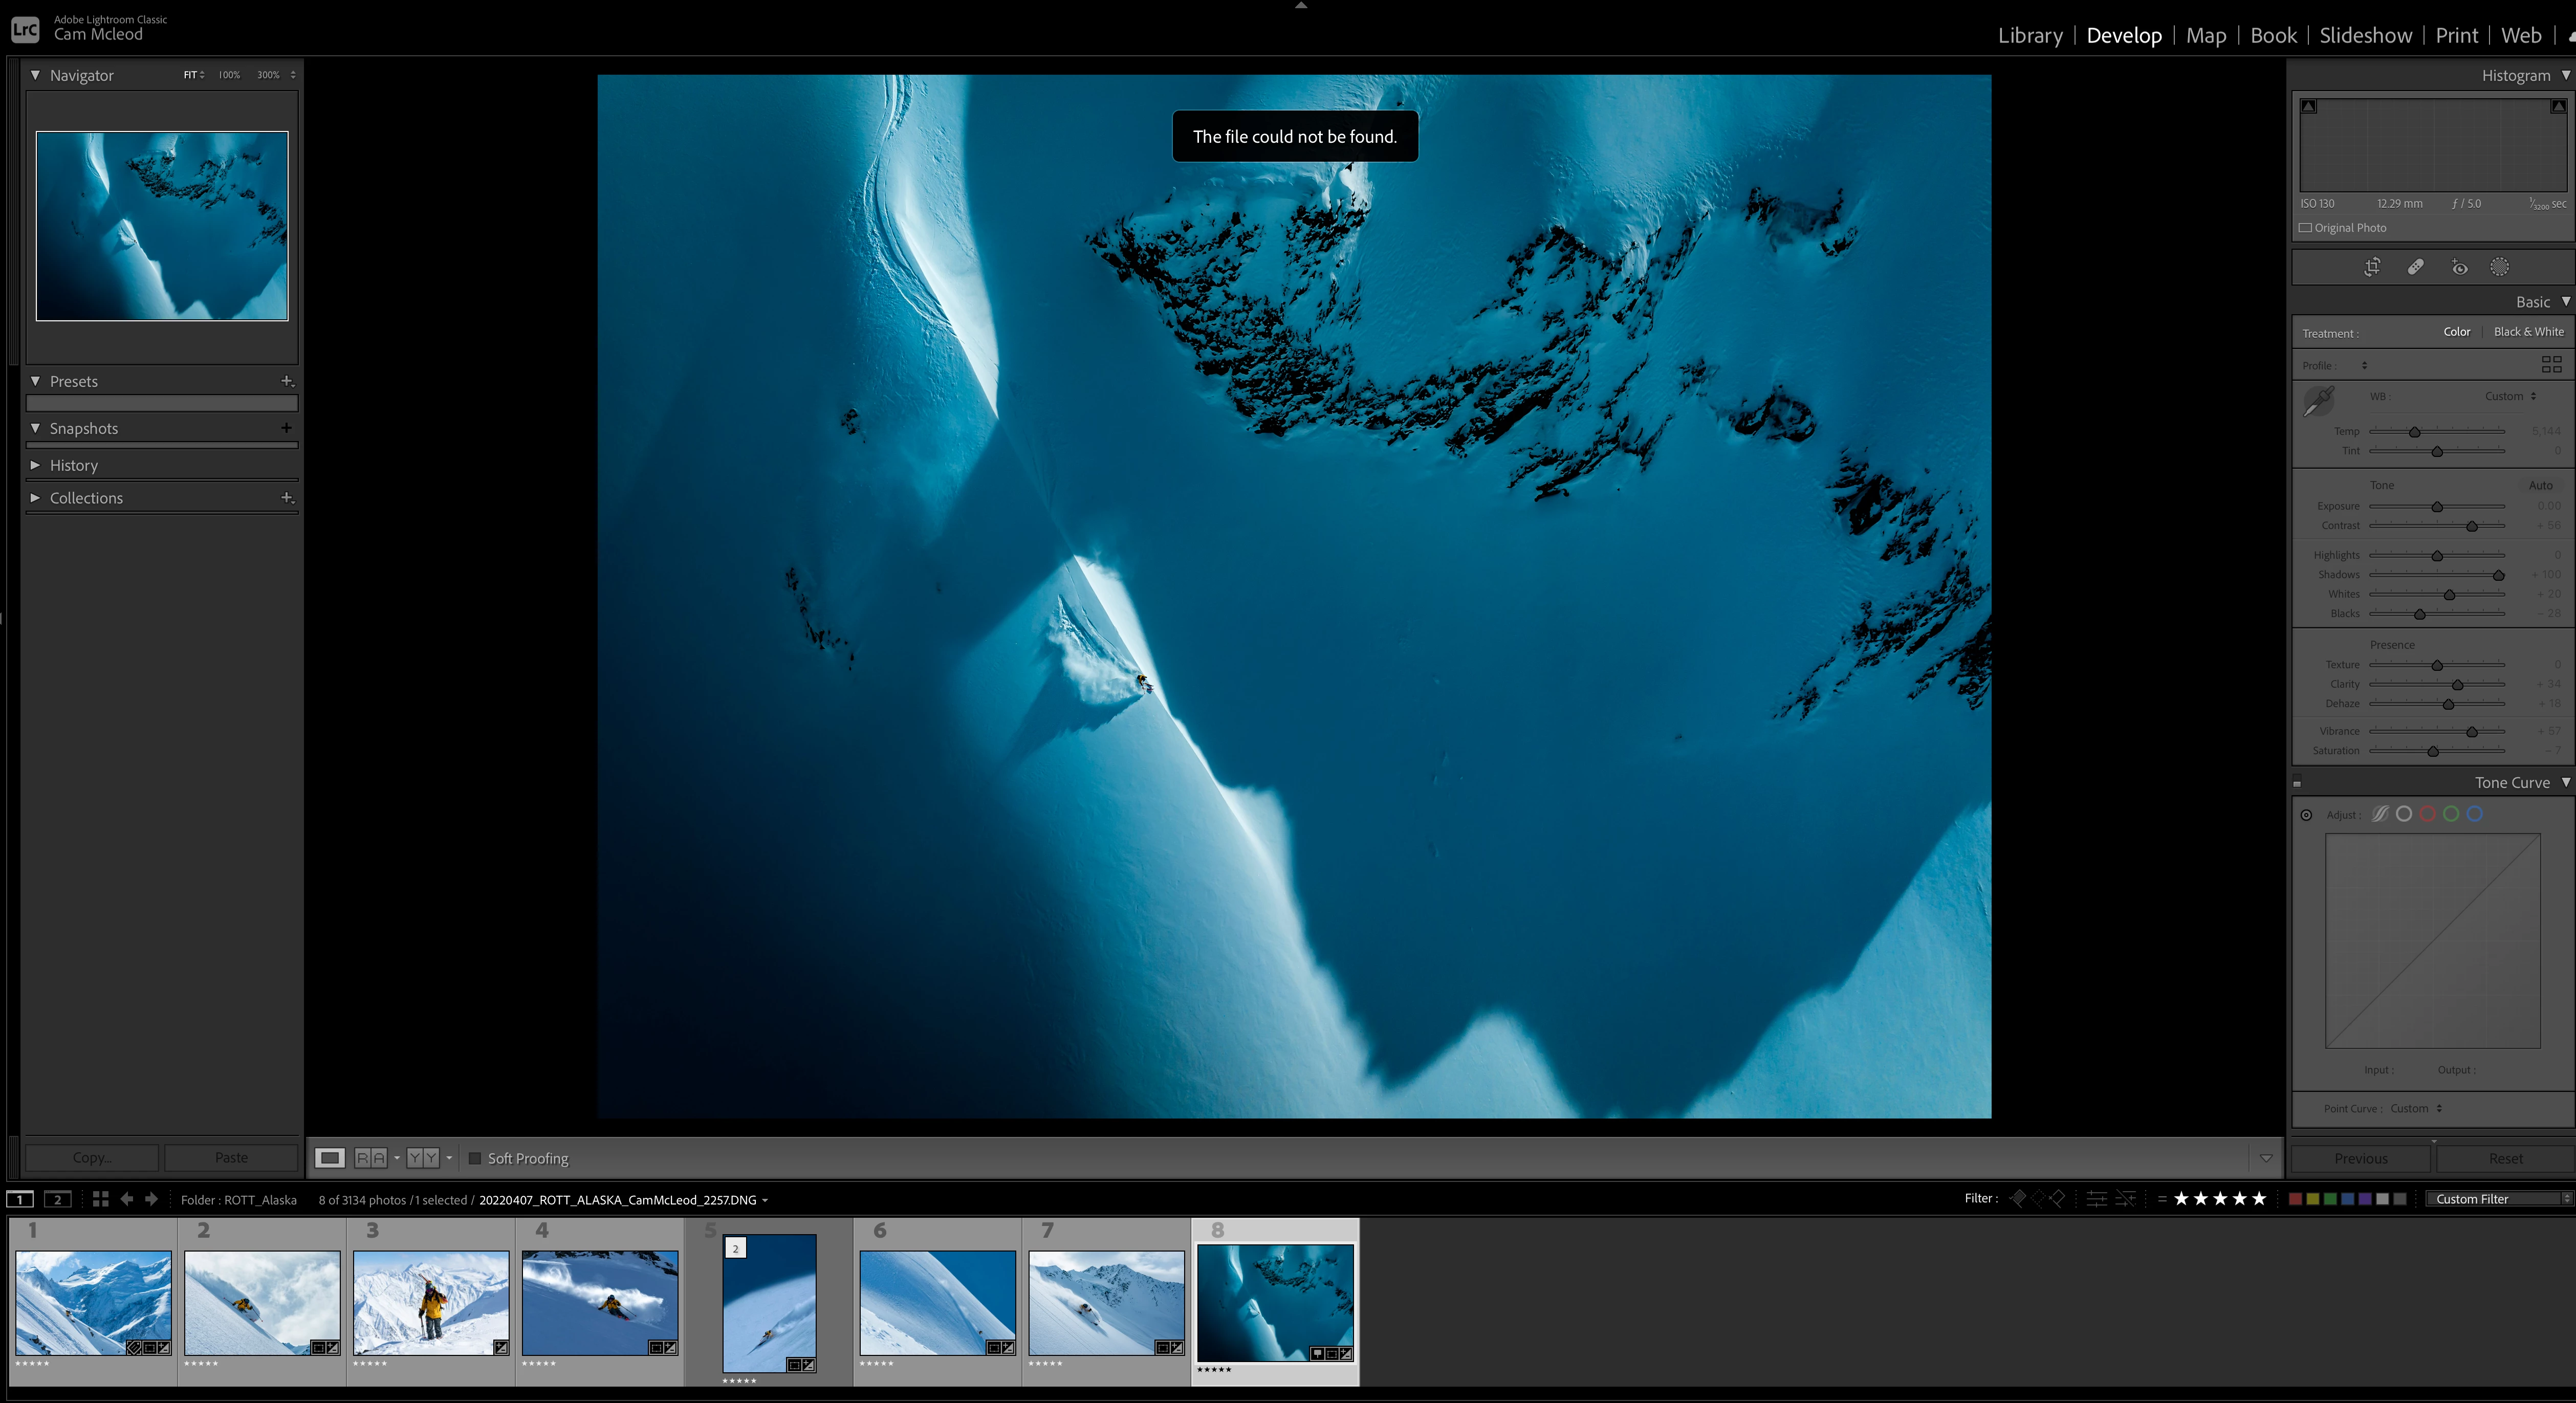Enable the Soft Proofing checkbox
The image size is (2576, 1403).
[x=475, y=1158]
